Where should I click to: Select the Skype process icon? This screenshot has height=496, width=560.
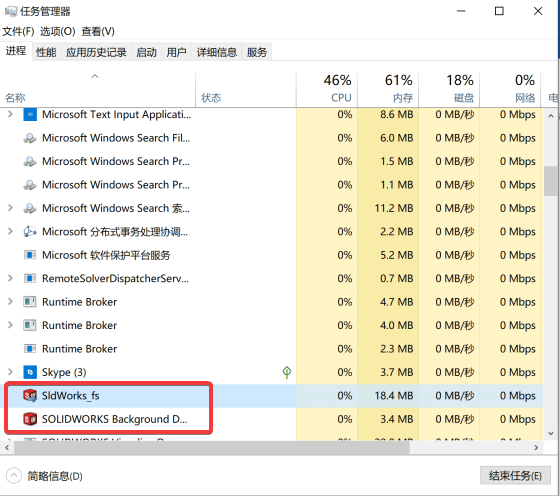tap(30, 372)
